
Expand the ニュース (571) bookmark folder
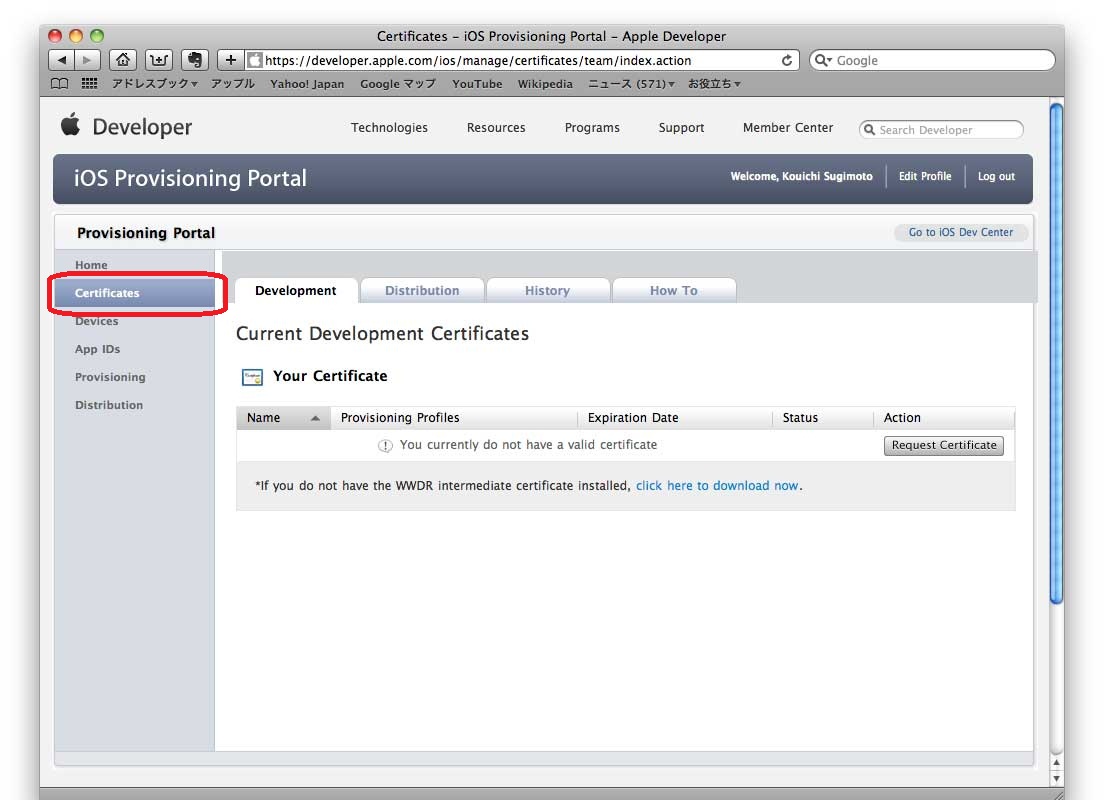[631, 84]
